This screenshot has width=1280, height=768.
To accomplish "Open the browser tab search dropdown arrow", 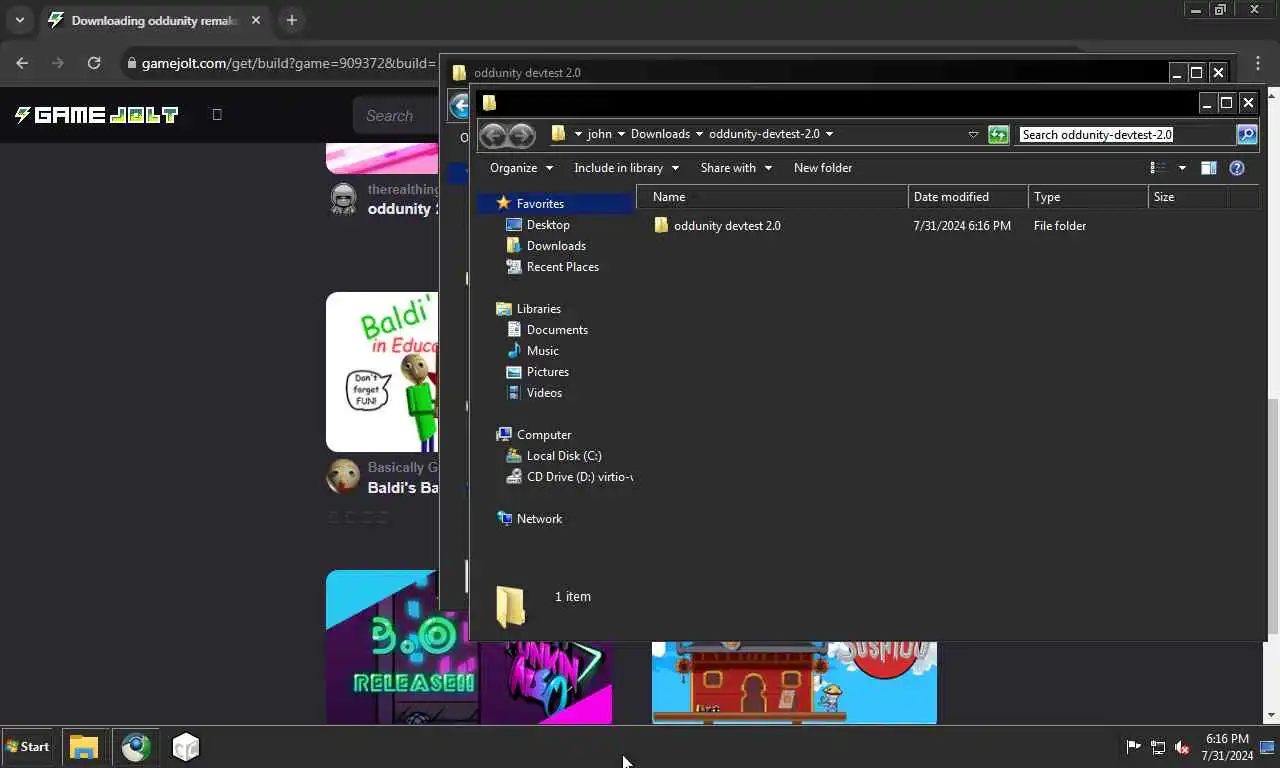I will coord(19,20).
